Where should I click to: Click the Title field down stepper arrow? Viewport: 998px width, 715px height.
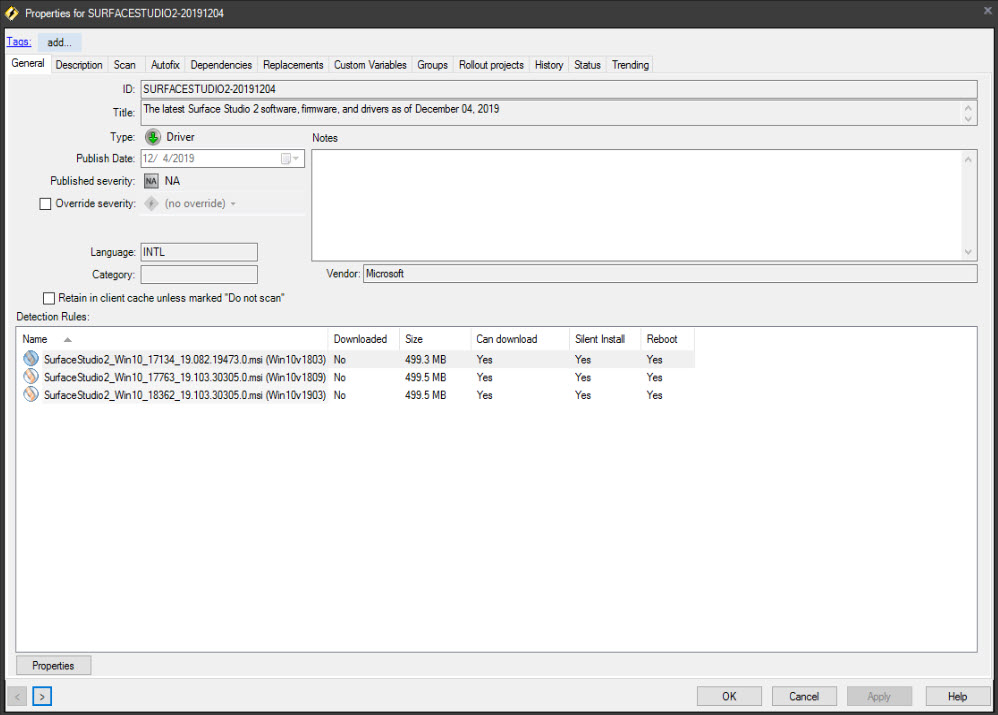(x=970, y=117)
